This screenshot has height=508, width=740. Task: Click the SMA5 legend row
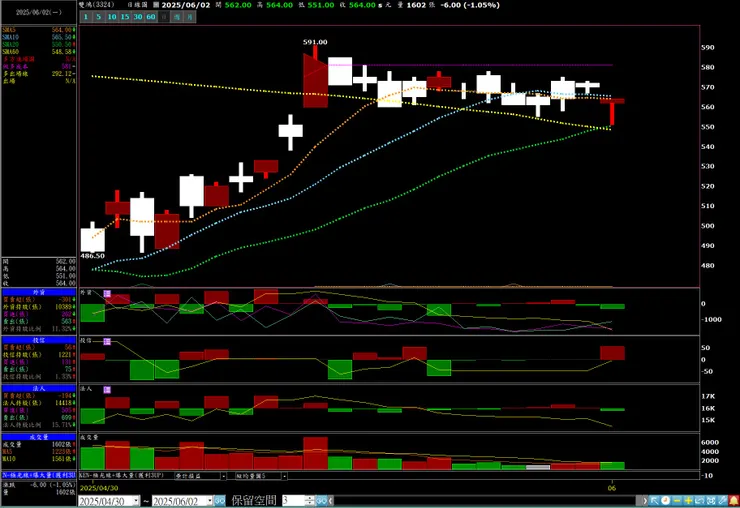pyautogui.click(x=39, y=30)
